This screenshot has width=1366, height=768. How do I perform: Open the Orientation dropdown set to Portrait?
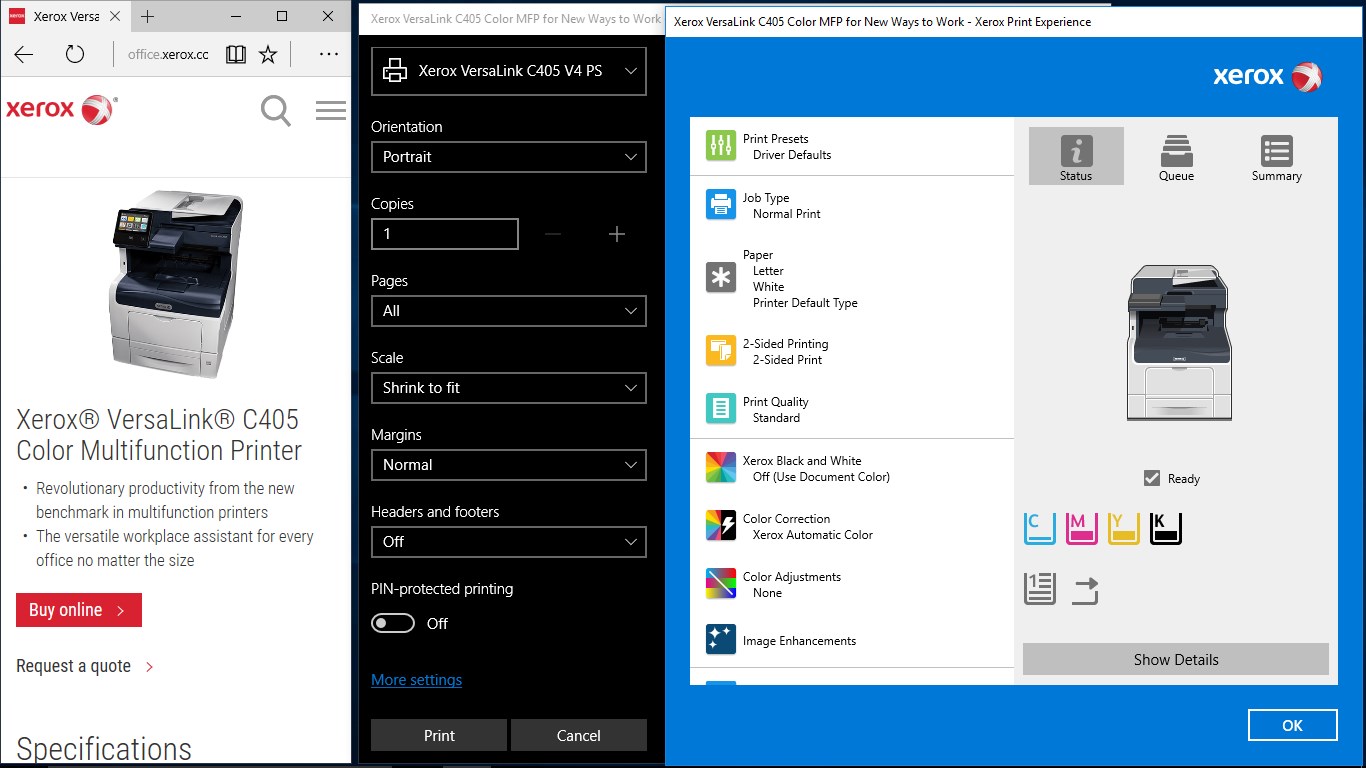[509, 157]
